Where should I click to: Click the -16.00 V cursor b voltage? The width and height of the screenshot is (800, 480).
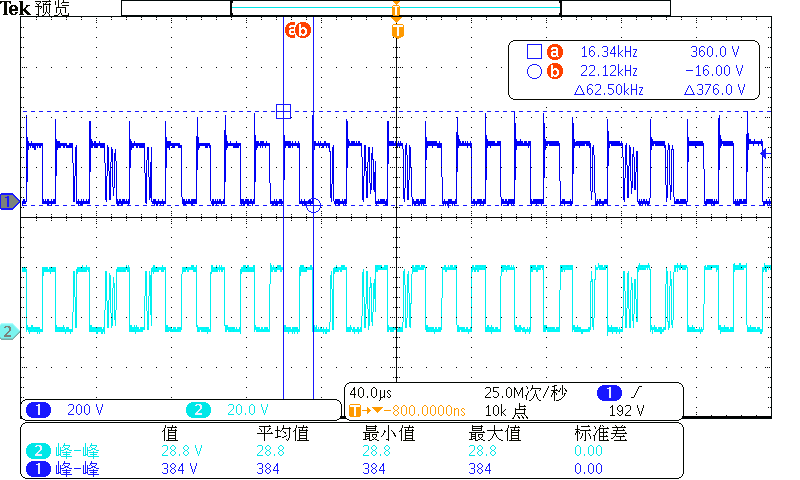click(x=714, y=71)
